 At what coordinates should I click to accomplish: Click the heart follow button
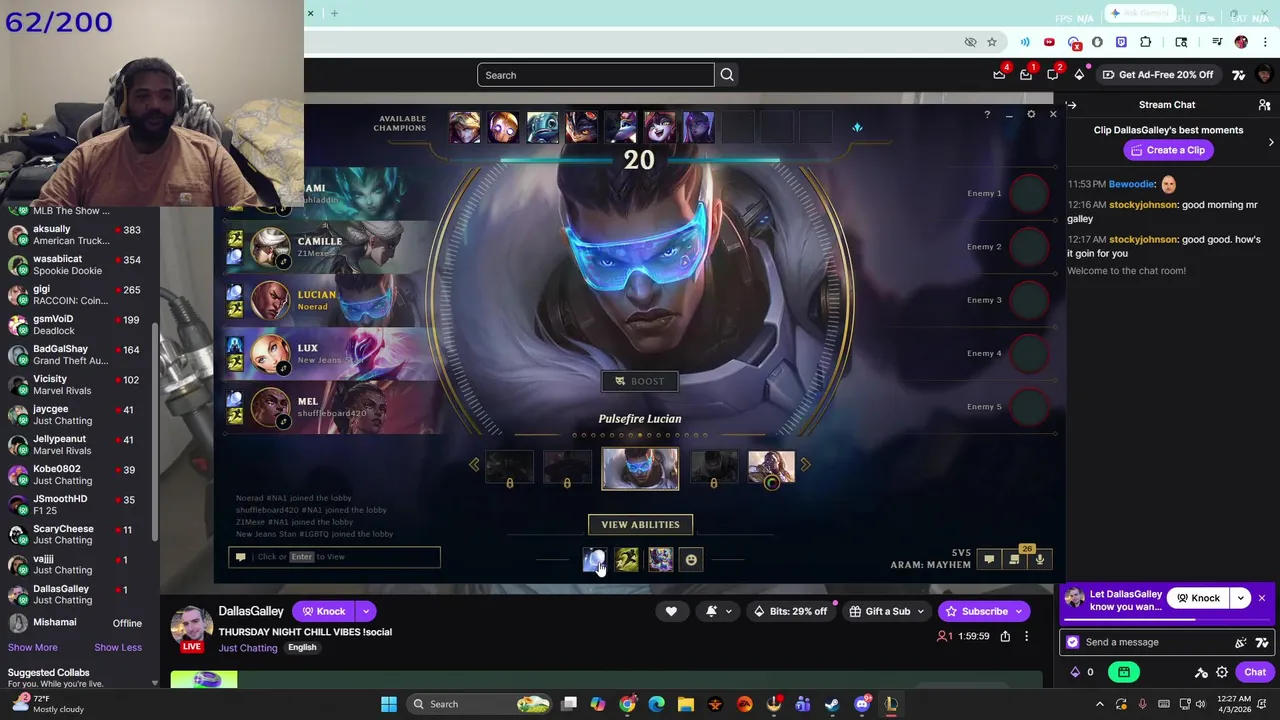point(671,611)
